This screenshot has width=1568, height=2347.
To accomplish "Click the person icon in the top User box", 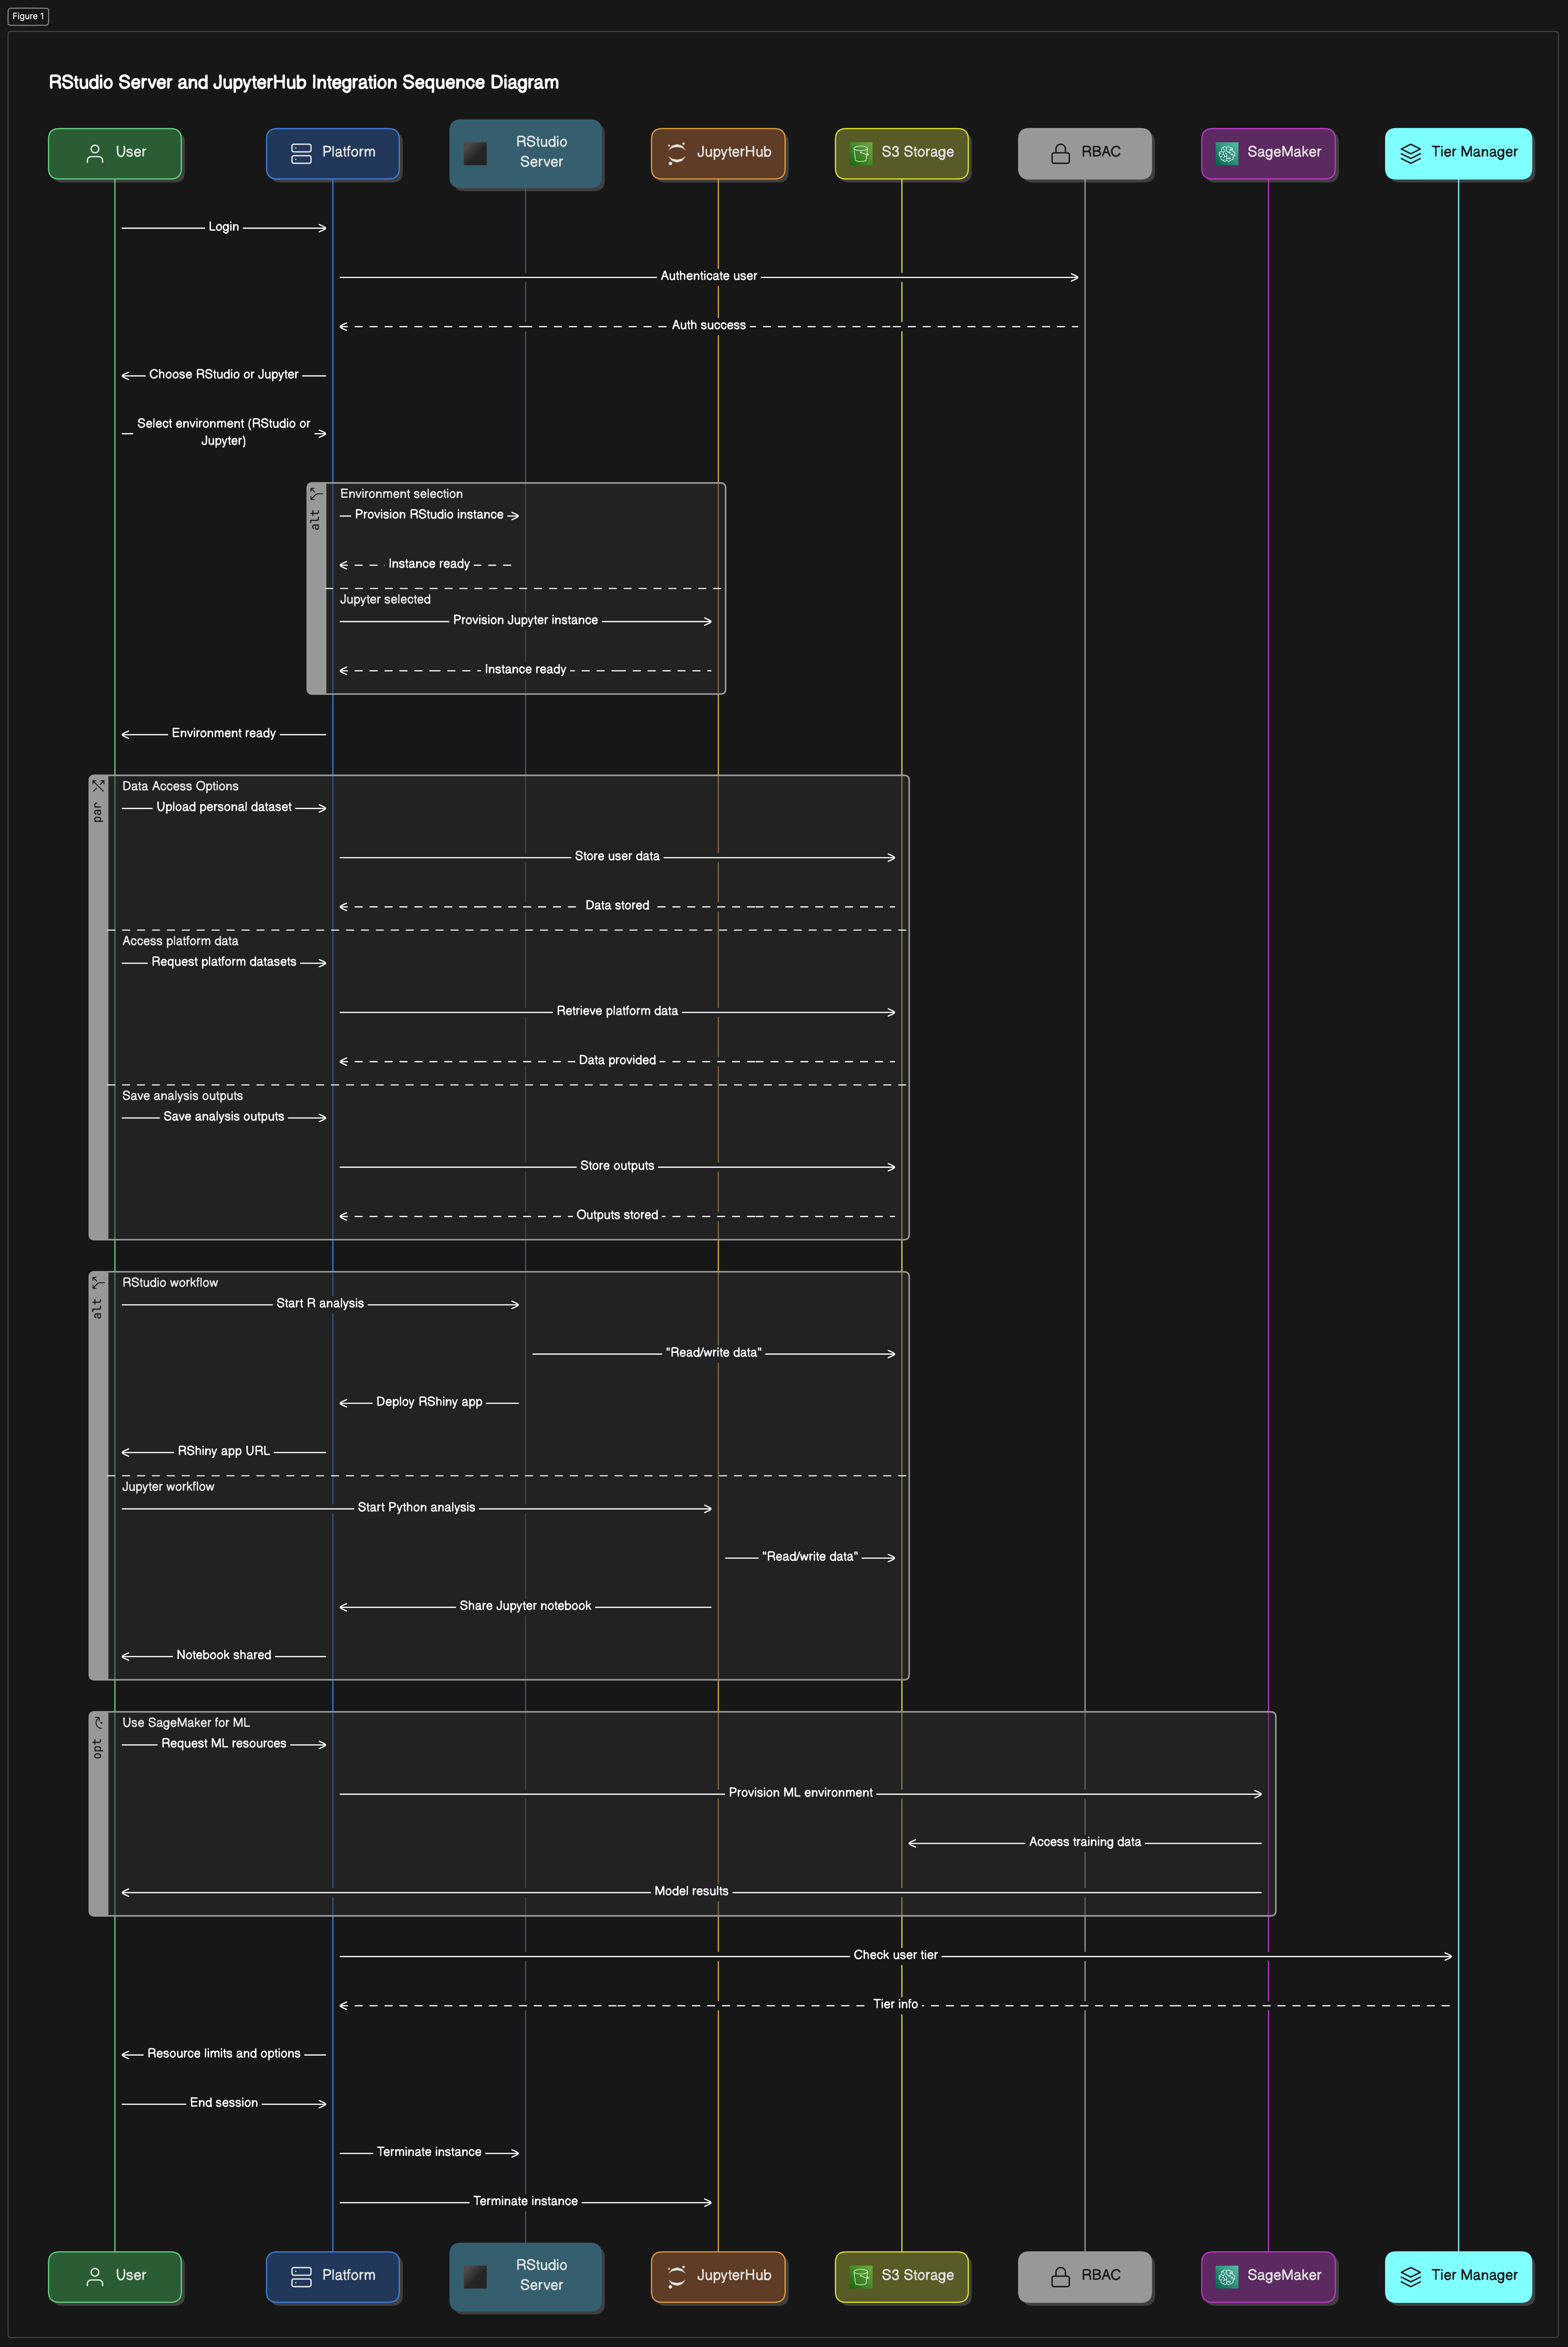I will tap(95, 153).
